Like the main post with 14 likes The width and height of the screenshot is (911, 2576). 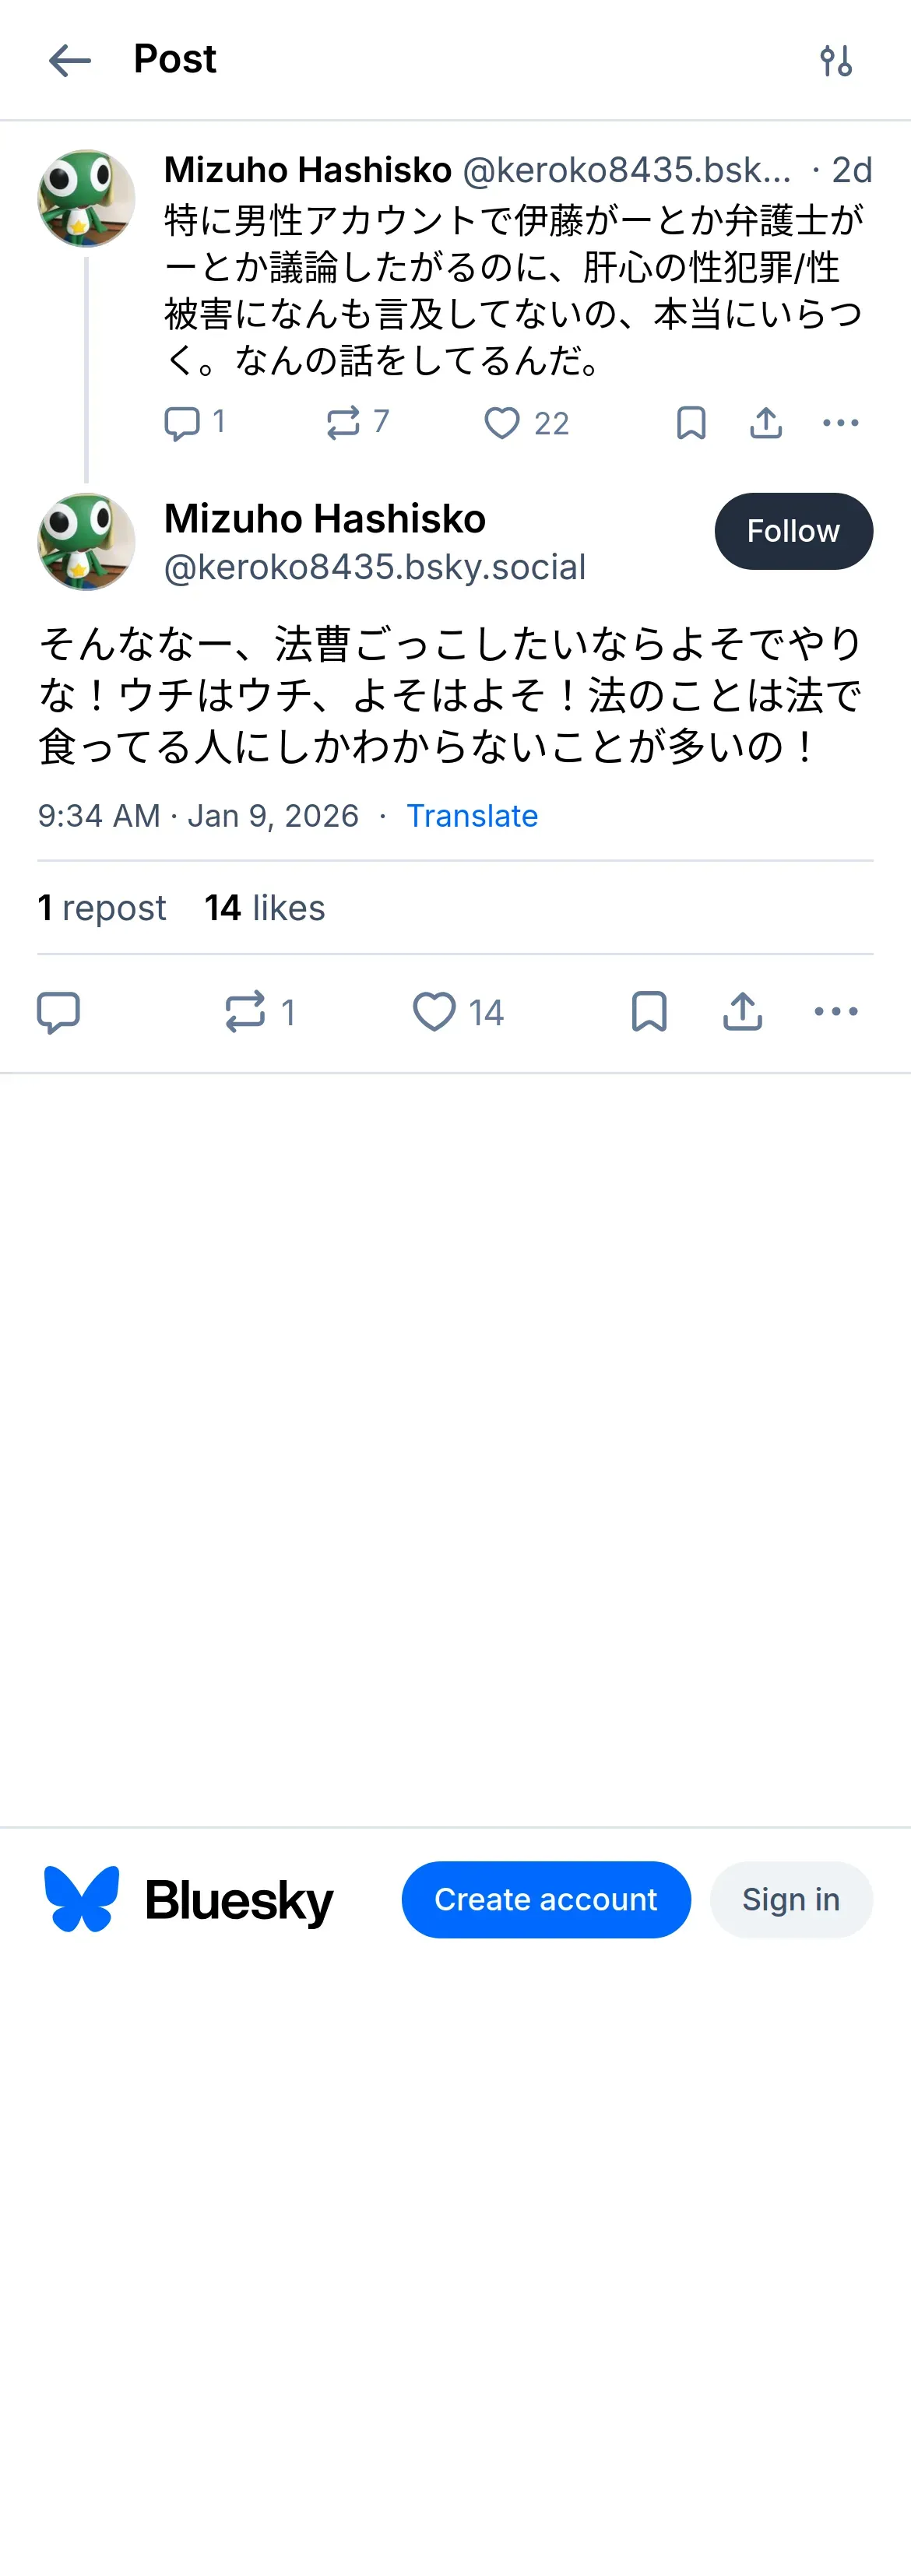coord(435,1012)
